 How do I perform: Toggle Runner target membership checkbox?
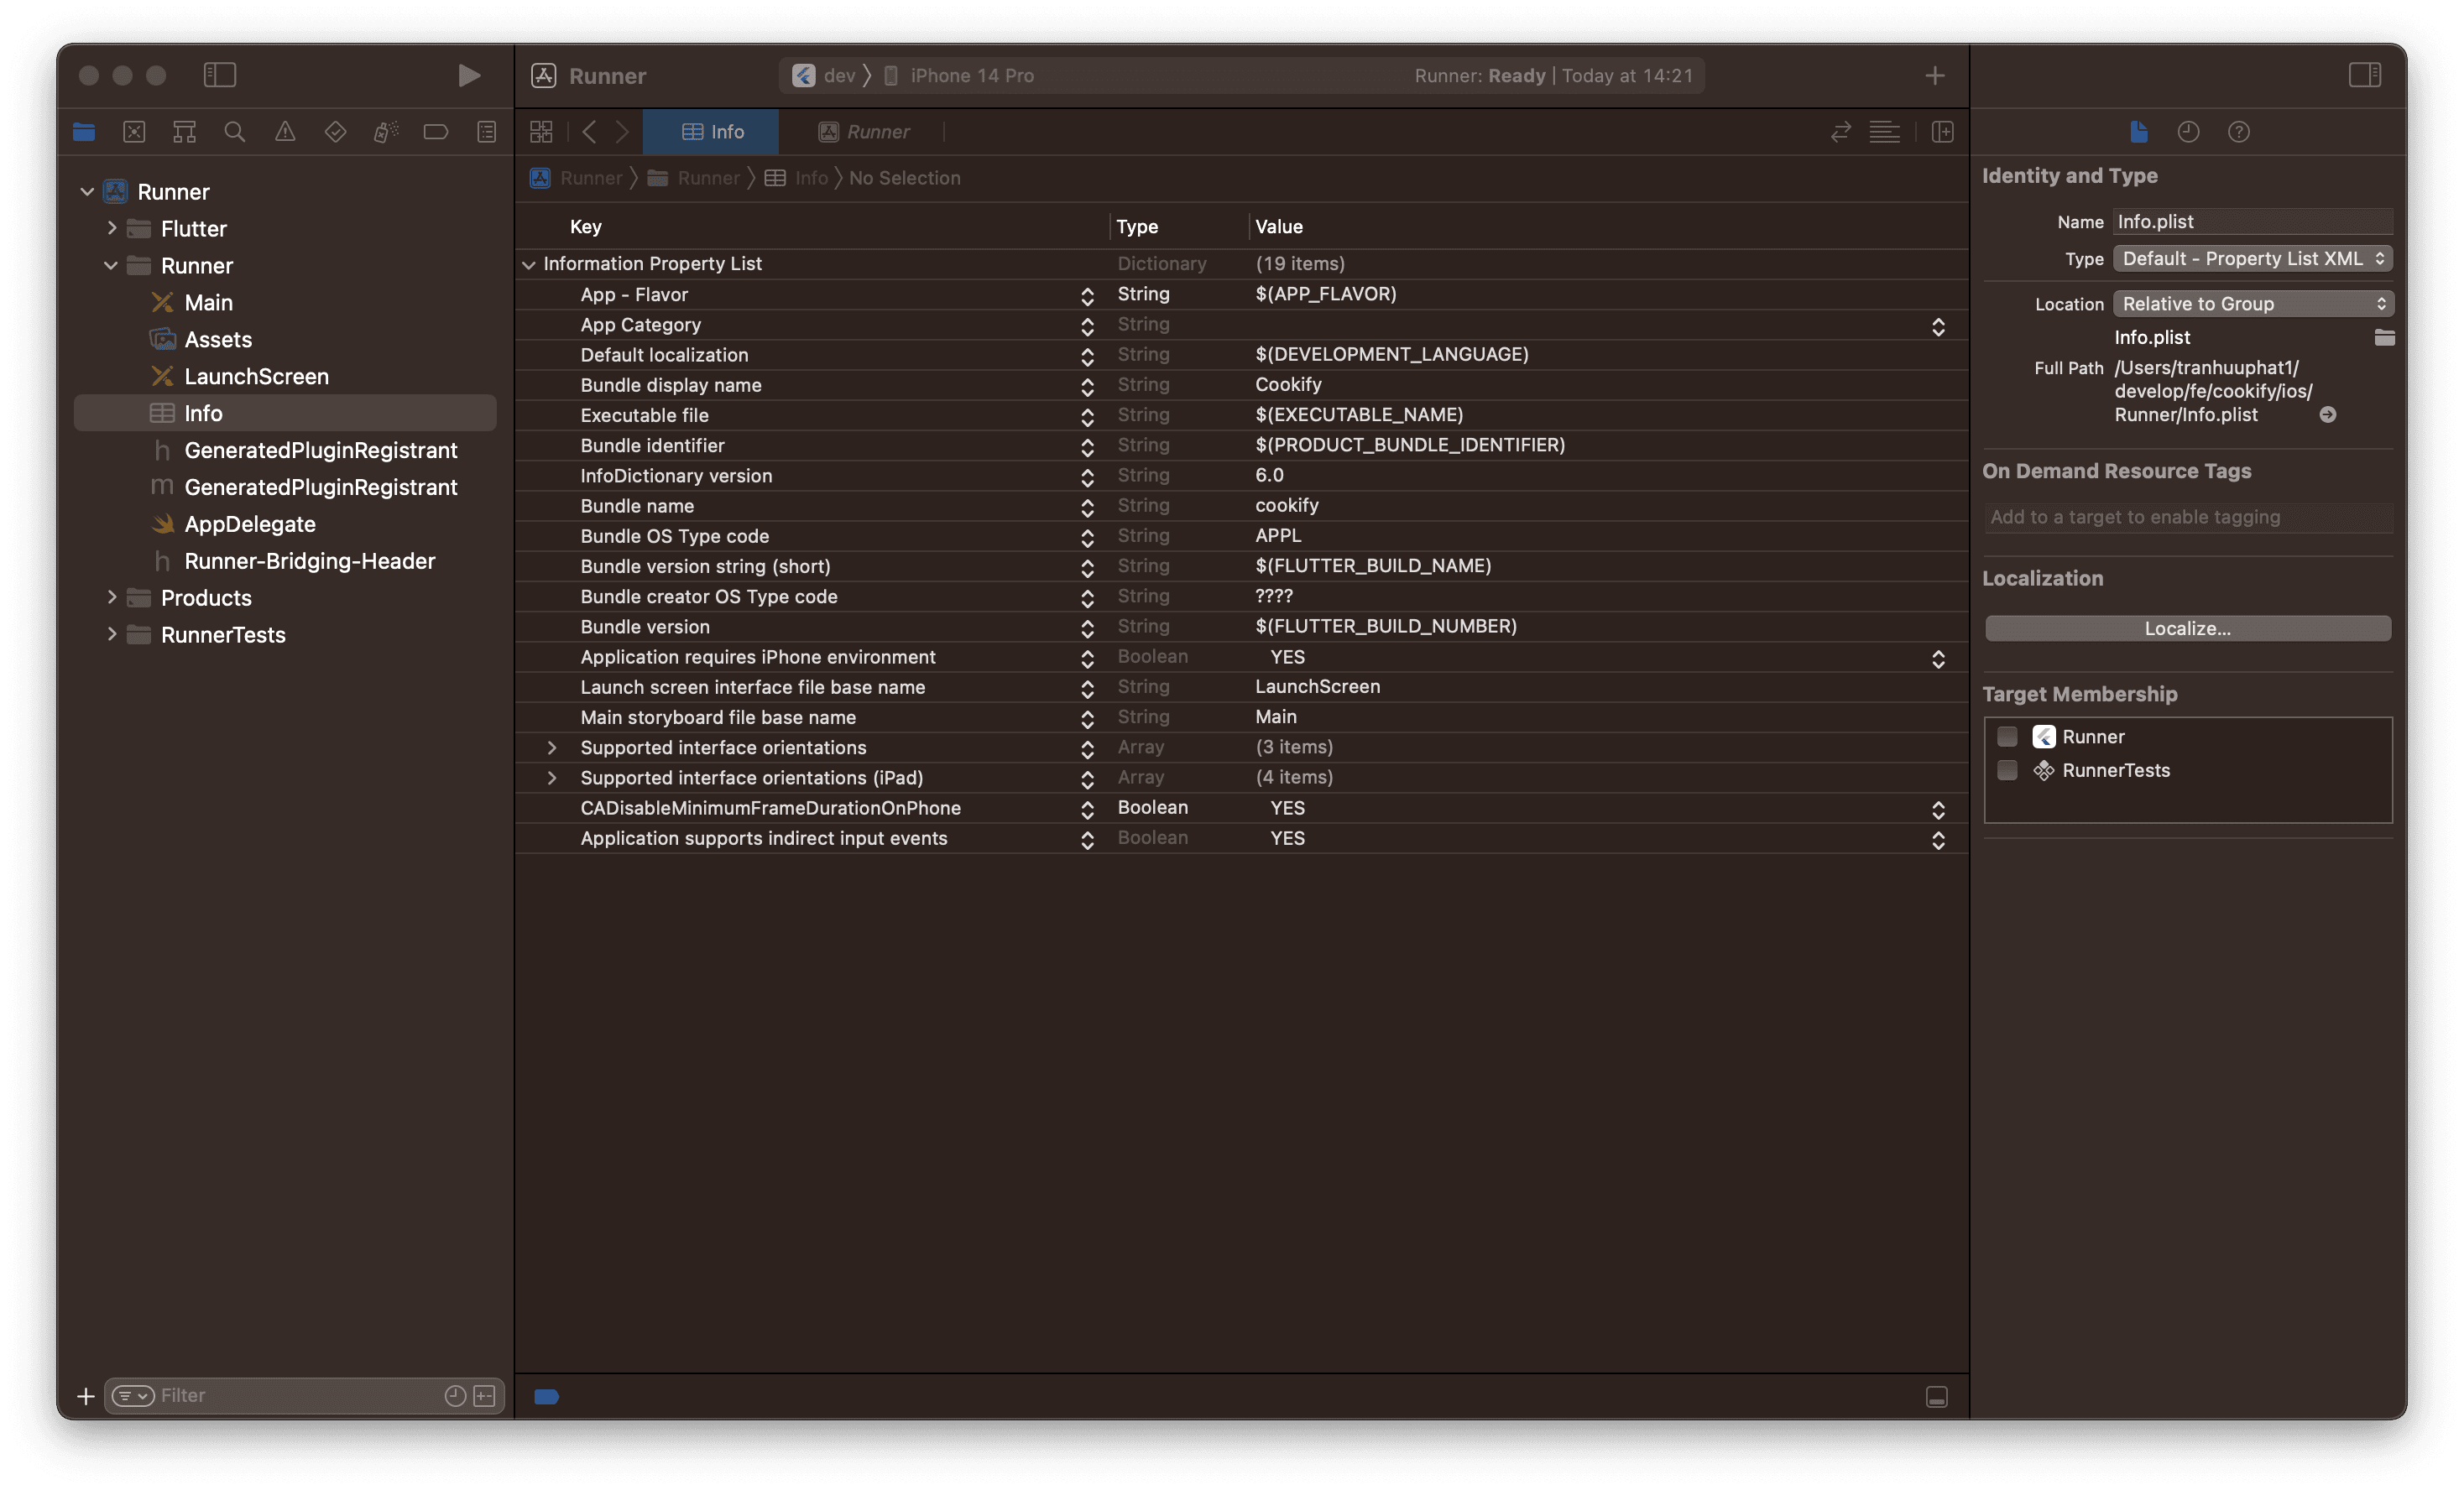(x=2010, y=735)
